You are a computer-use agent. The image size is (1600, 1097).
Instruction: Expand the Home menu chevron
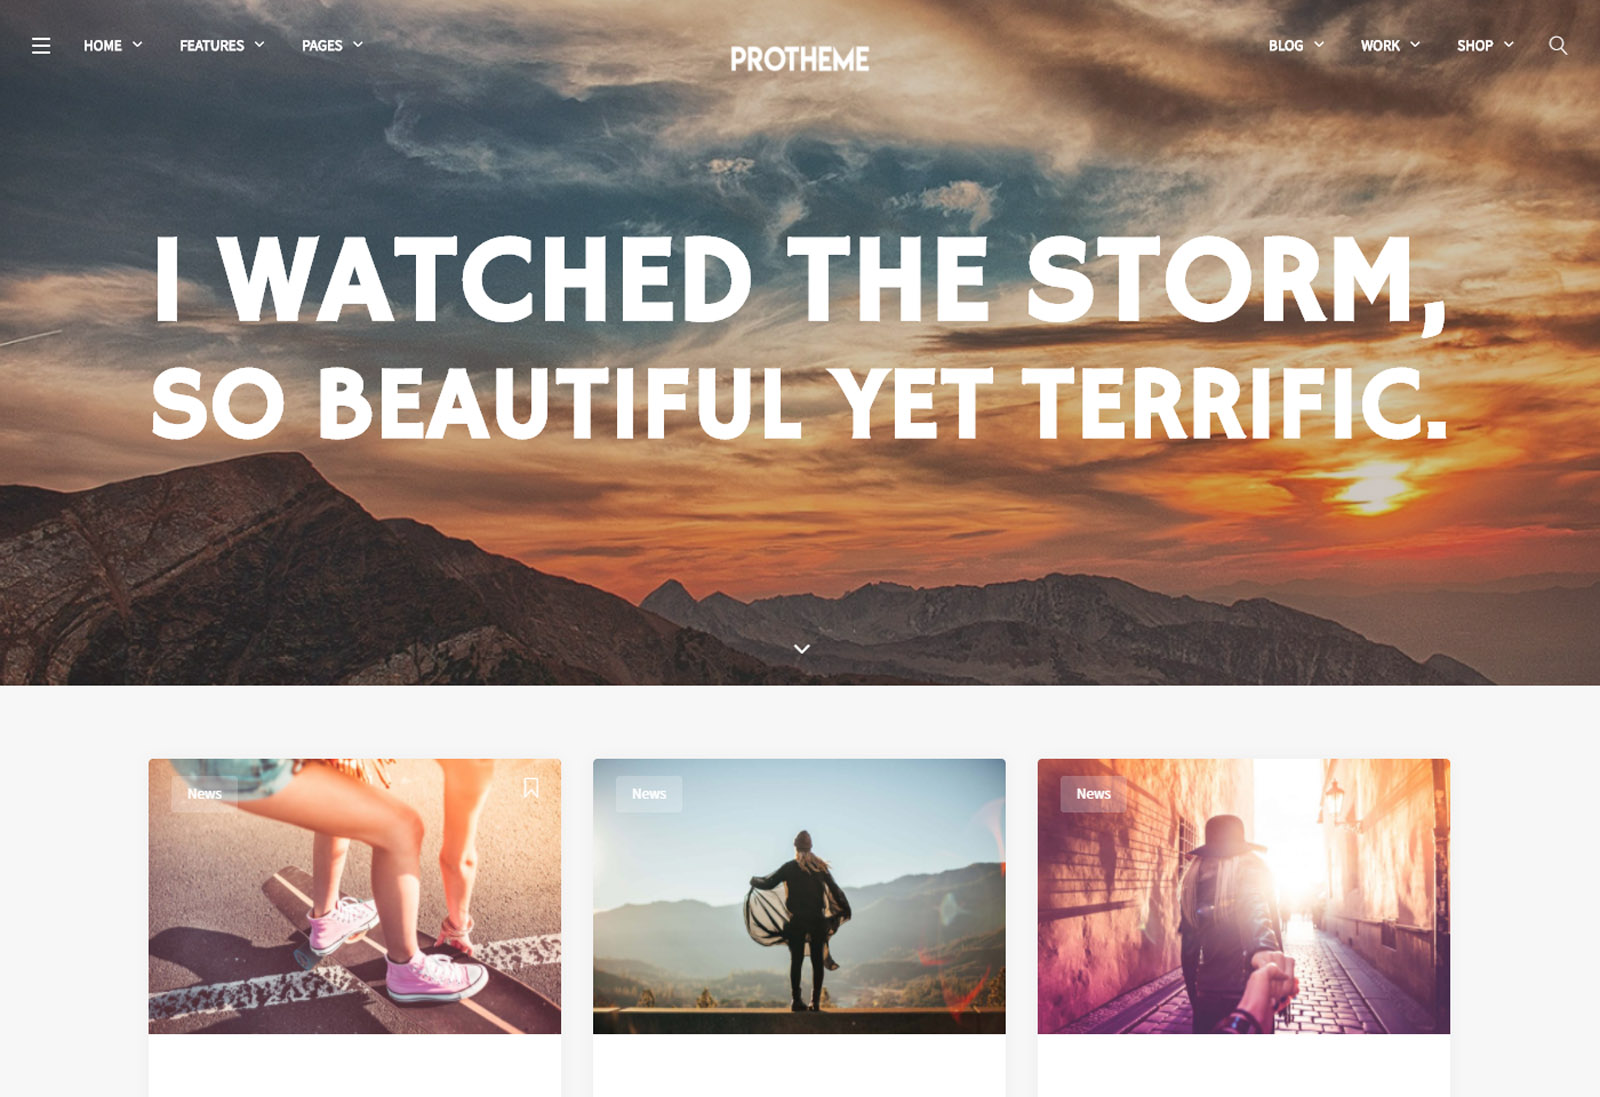pyautogui.click(x=138, y=45)
